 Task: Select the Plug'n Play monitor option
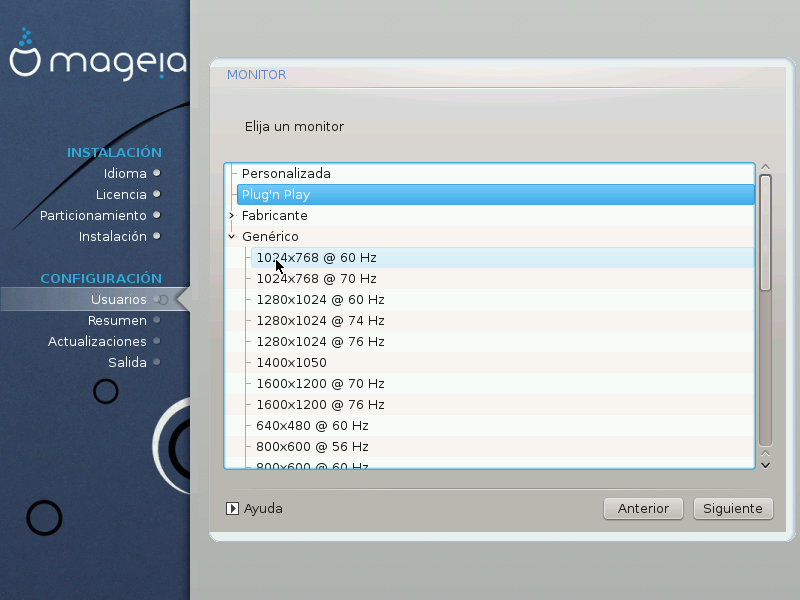point(495,194)
